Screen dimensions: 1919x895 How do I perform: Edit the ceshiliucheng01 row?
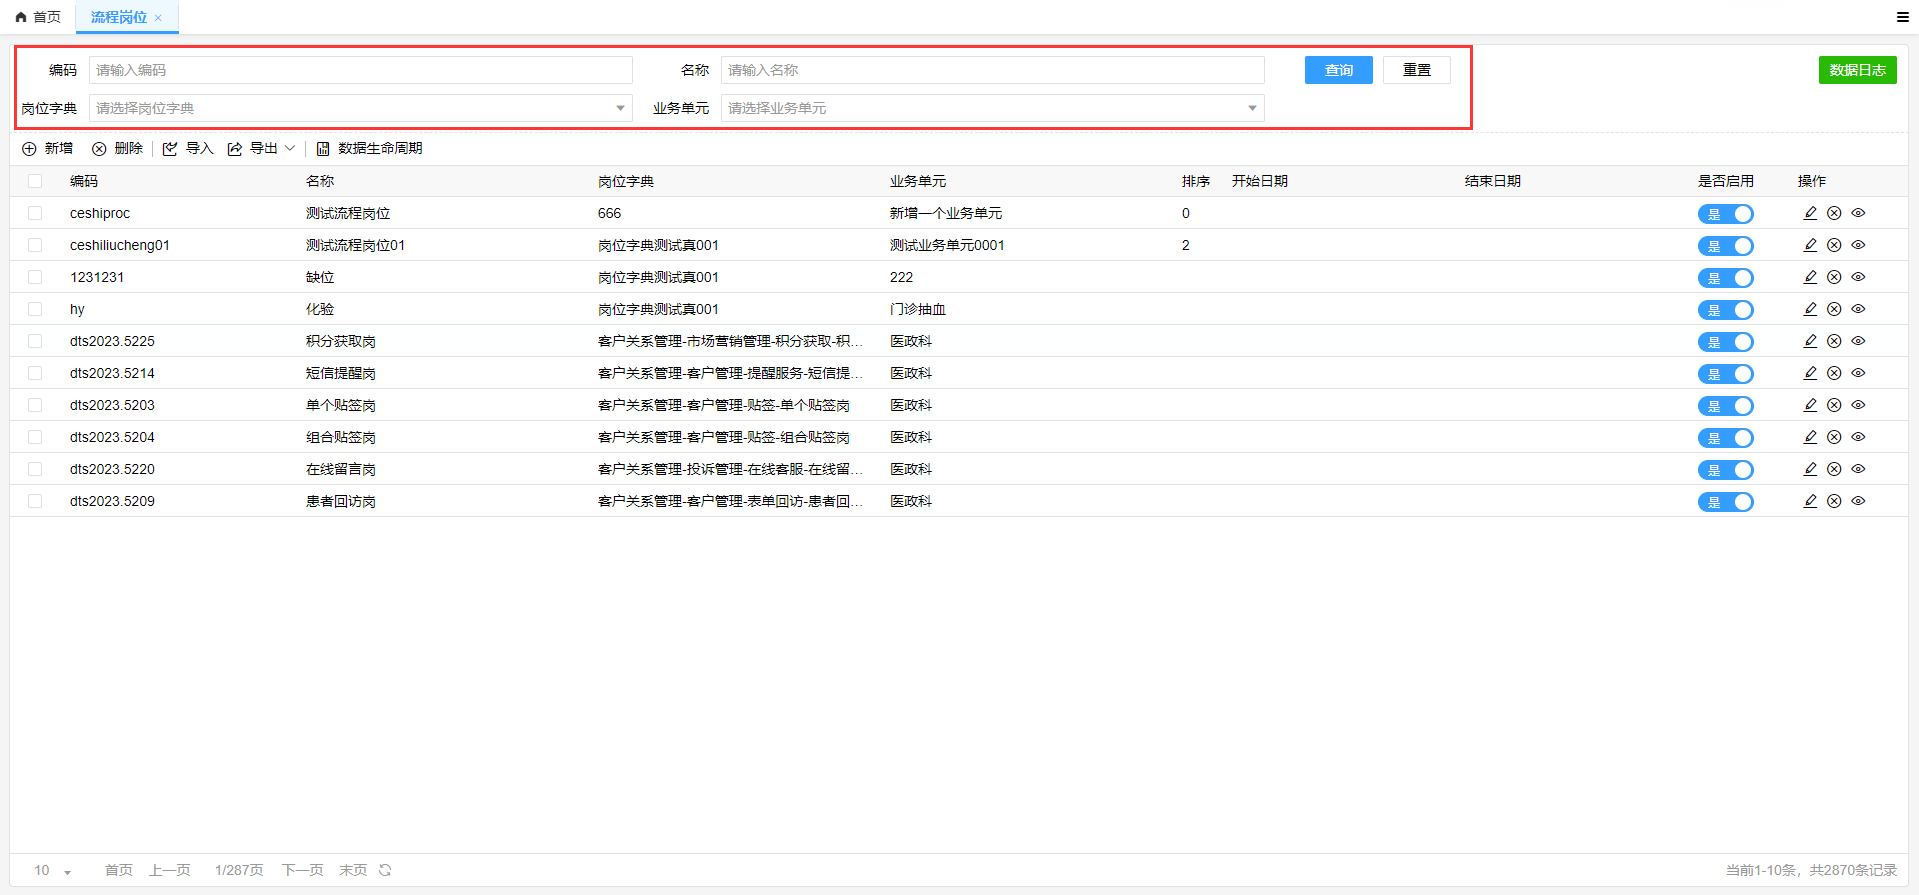click(x=1810, y=245)
